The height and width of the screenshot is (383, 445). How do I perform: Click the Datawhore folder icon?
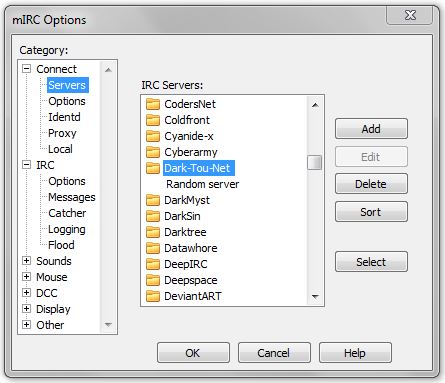(x=153, y=248)
